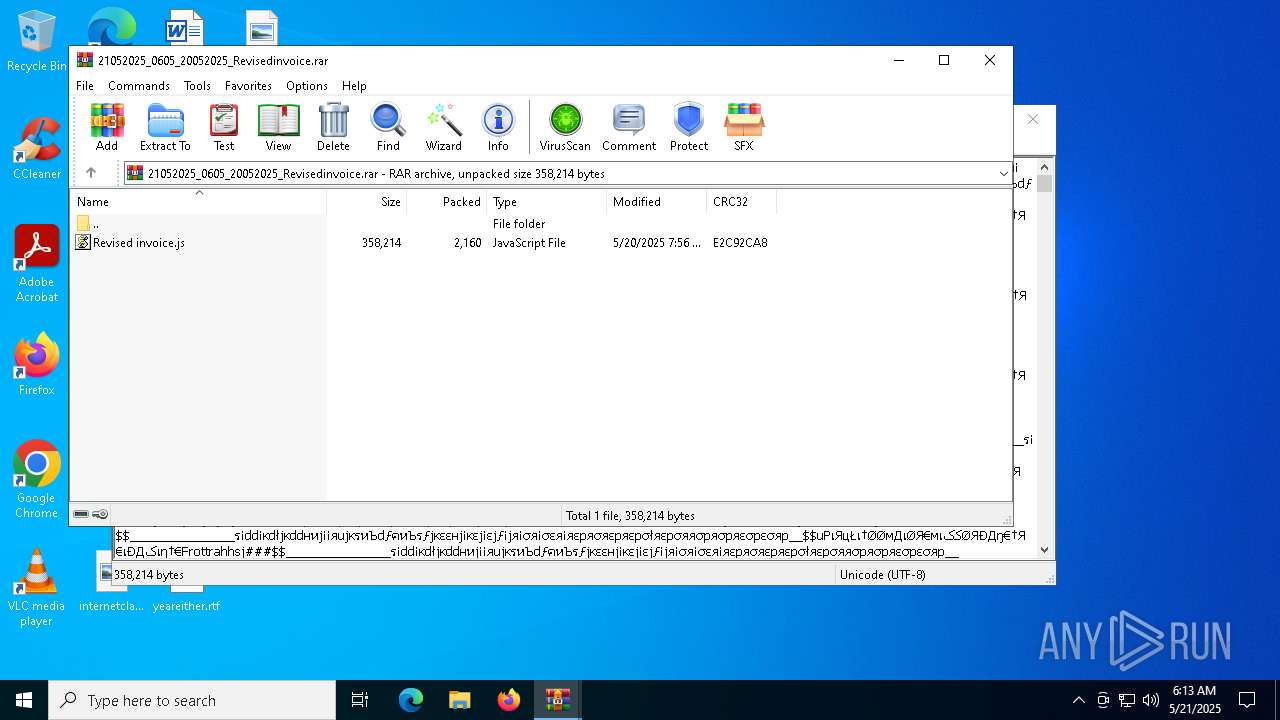Open the Help menu
The image size is (1280, 720).
click(354, 86)
